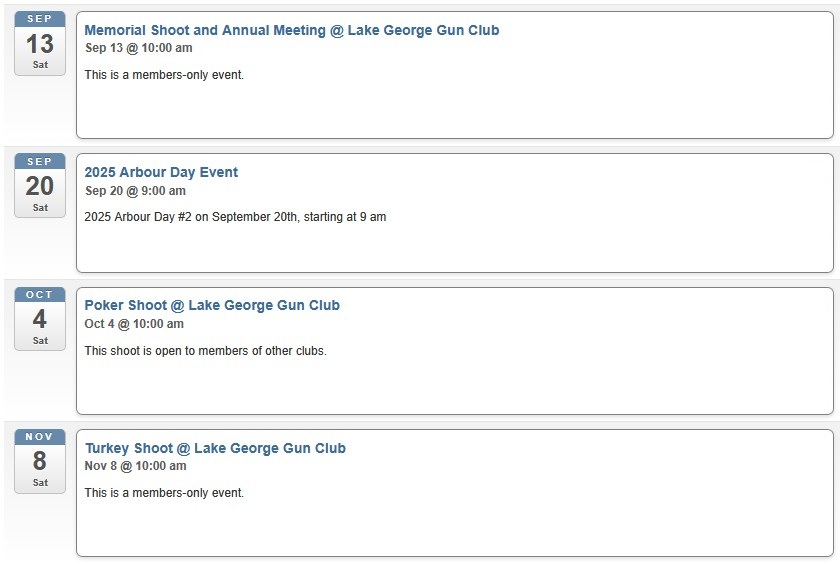Select the Sep 13 @ 10:00 am time text

point(139,48)
